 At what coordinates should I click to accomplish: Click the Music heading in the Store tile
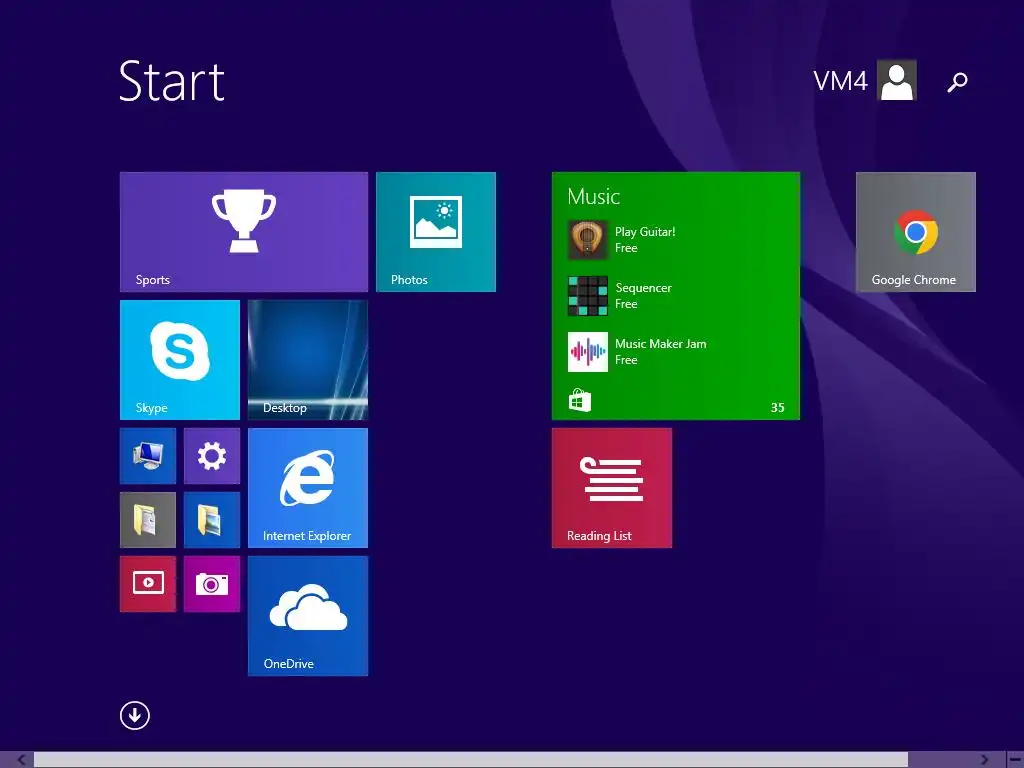[593, 196]
